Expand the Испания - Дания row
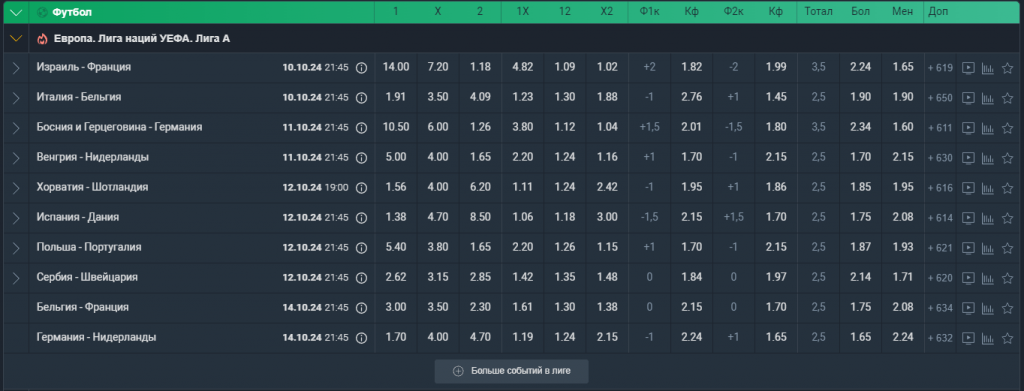Viewport: 1024px width, 391px height. tap(16, 217)
